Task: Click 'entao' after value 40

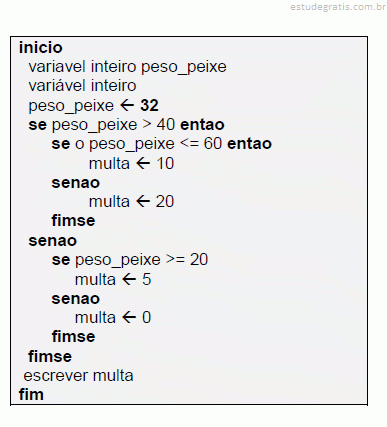Action: click(202, 125)
